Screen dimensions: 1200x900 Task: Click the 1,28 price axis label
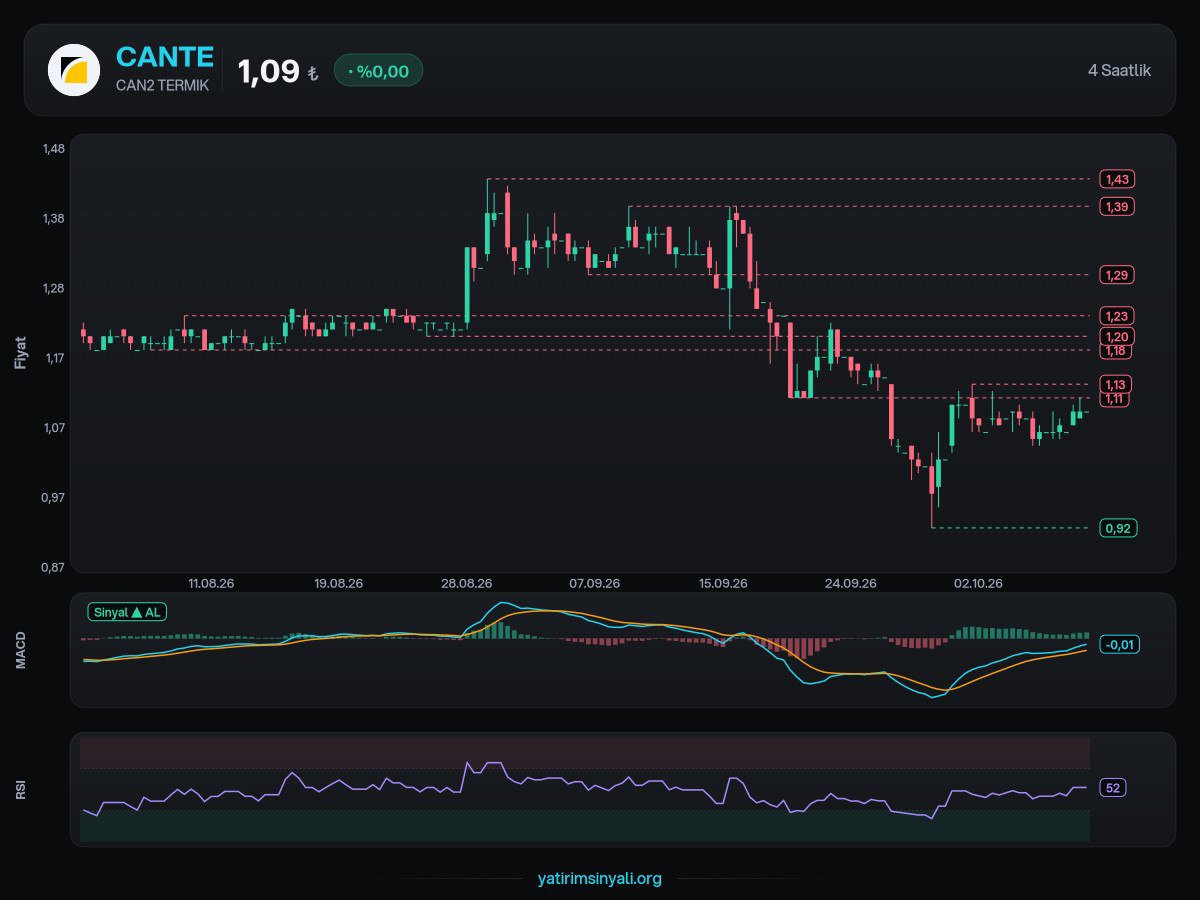[x=53, y=288]
